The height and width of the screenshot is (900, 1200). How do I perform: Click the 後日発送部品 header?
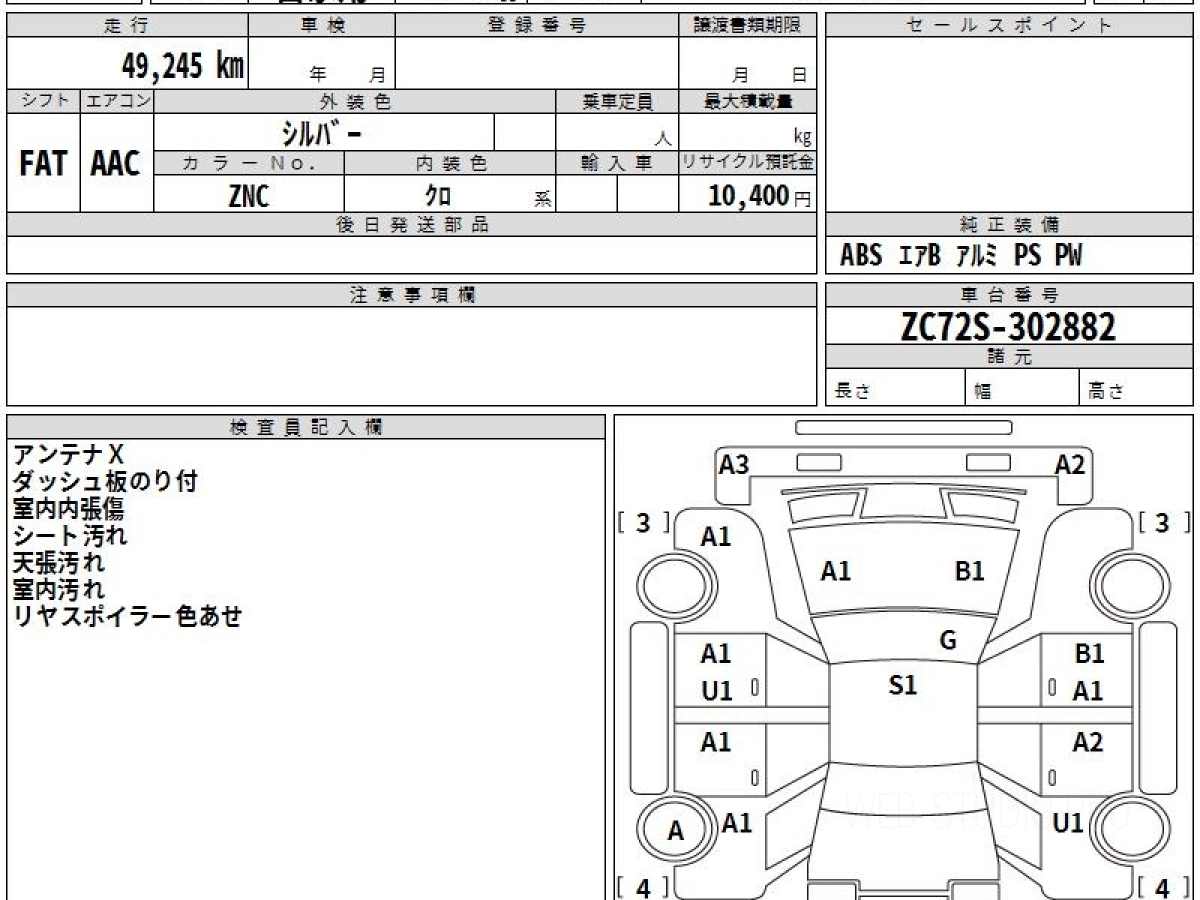[412, 225]
